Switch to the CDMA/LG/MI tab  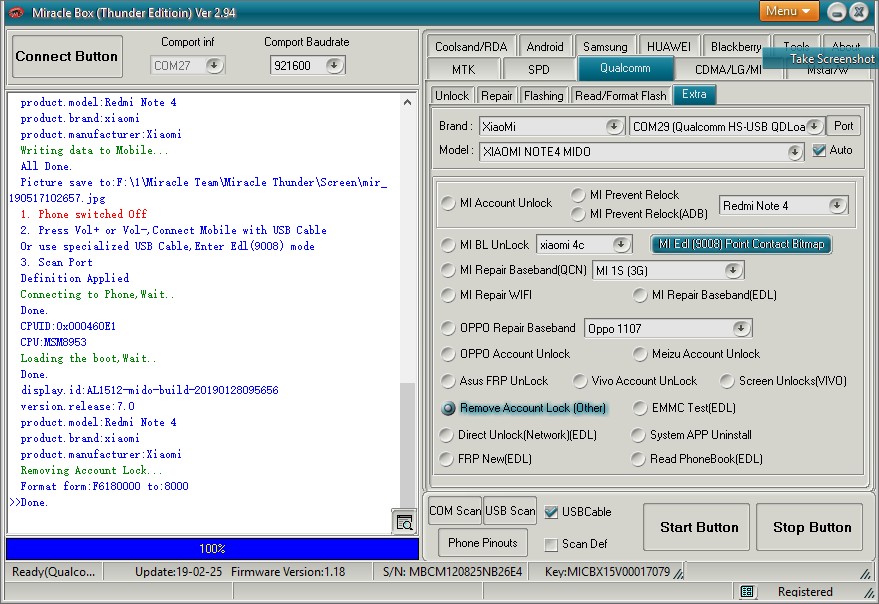click(x=728, y=70)
